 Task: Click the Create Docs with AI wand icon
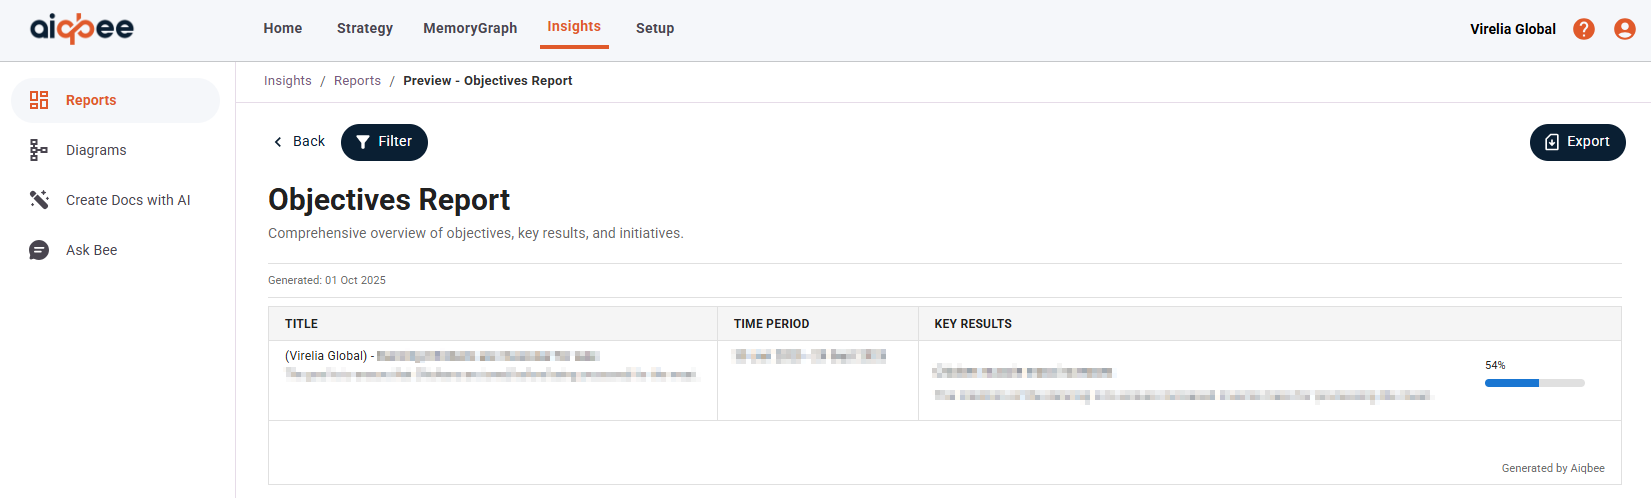(x=39, y=200)
